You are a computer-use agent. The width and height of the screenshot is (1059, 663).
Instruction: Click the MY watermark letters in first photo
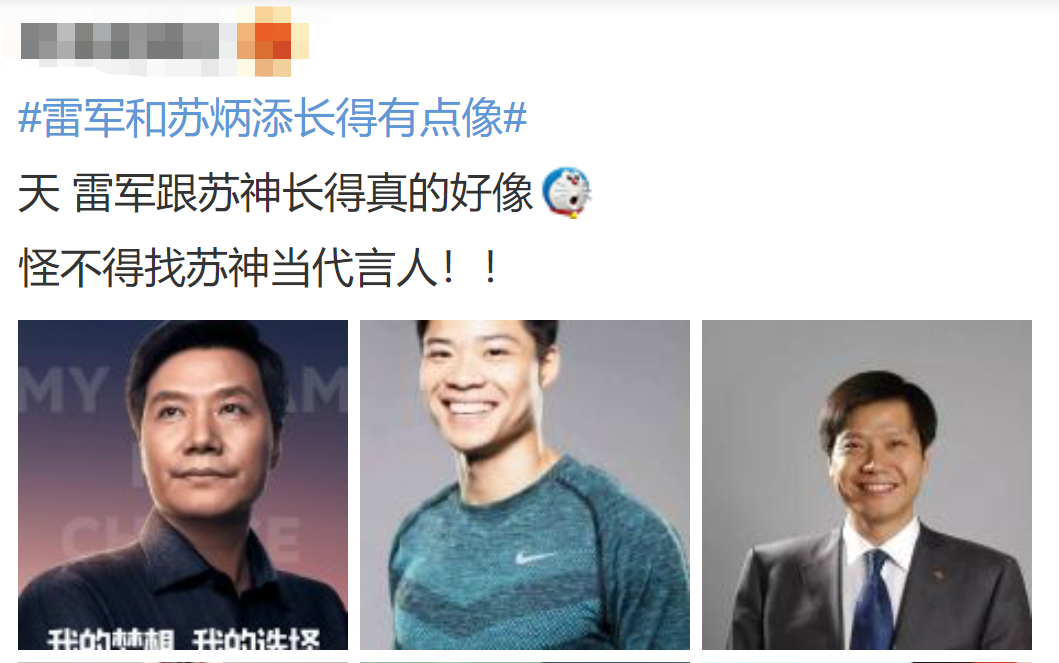pyautogui.click(x=63, y=390)
